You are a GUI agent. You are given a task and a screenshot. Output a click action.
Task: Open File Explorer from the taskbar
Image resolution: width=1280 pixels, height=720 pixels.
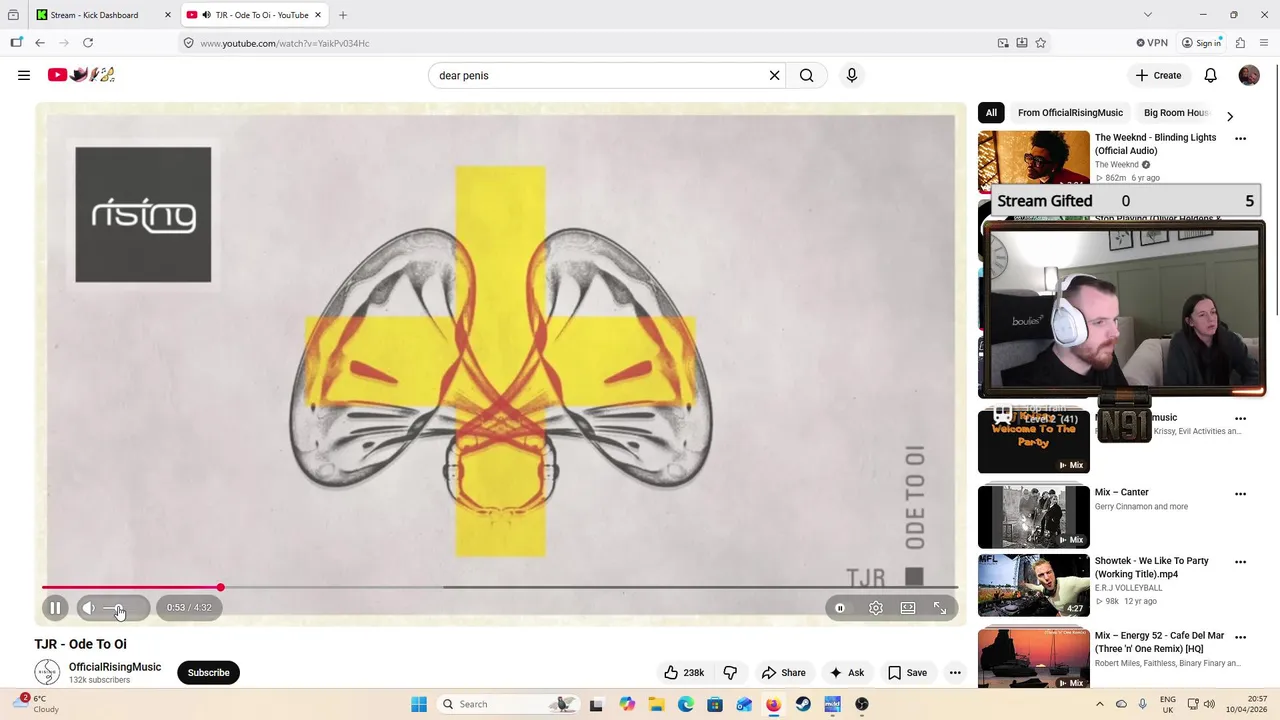[x=656, y=704]
